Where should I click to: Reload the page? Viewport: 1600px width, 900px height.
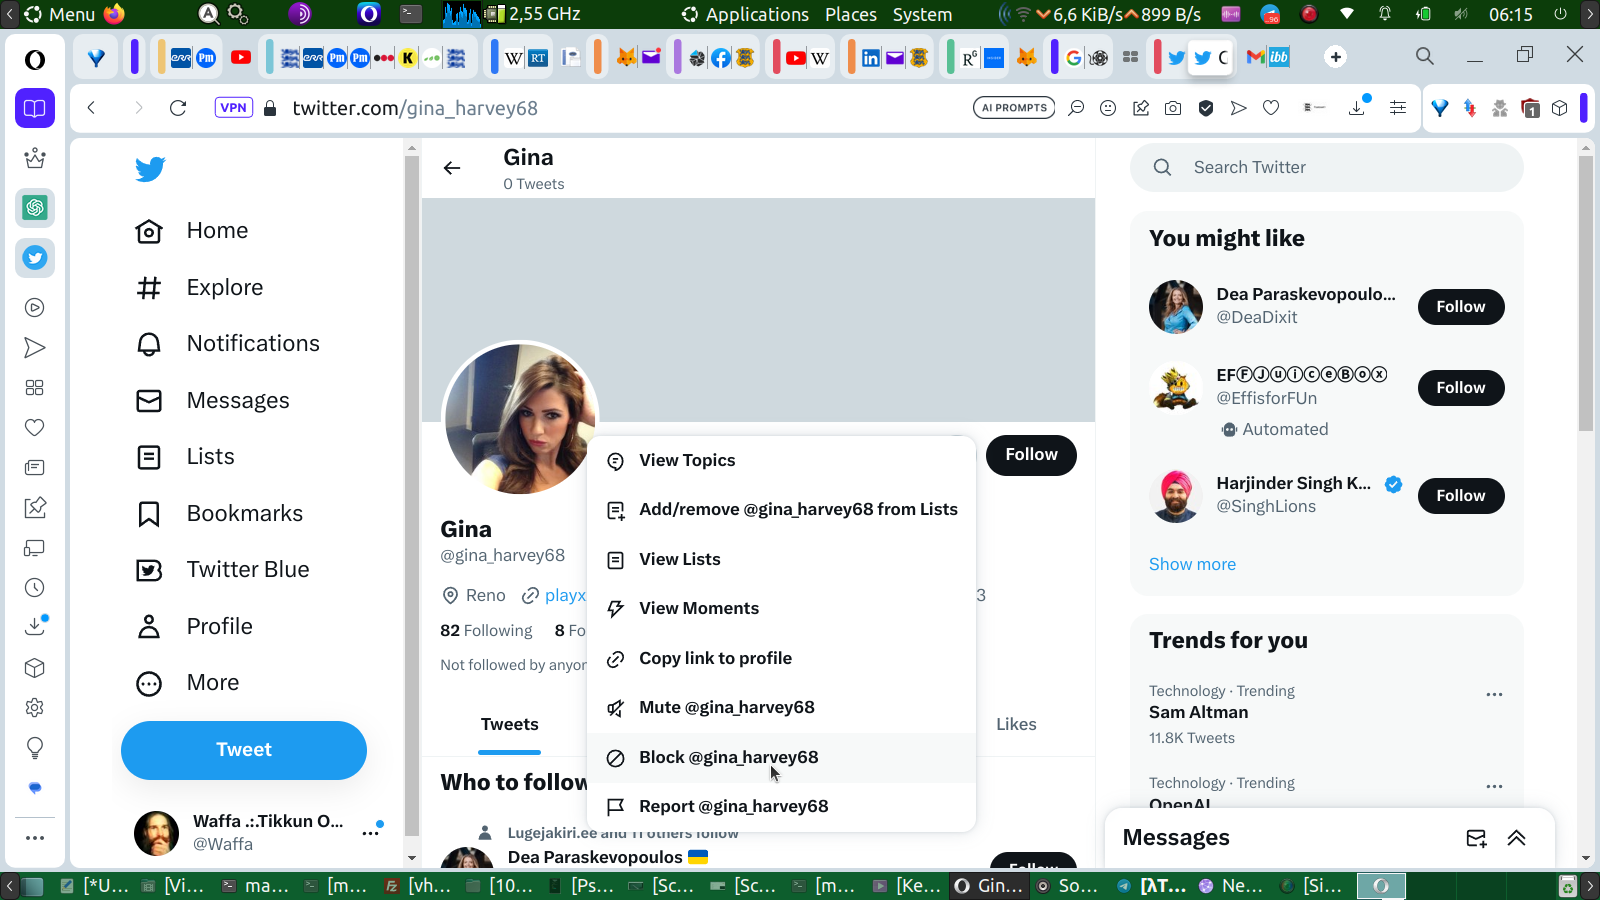tap(178, 108)
